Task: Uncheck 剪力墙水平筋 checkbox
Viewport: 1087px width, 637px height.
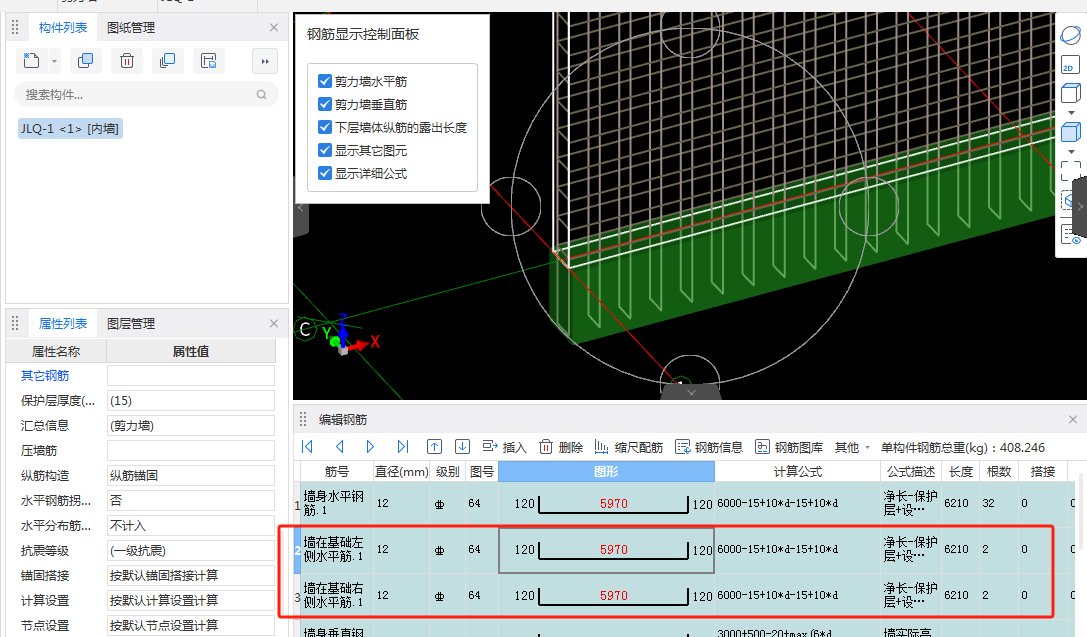Action: tap(324, 81)
